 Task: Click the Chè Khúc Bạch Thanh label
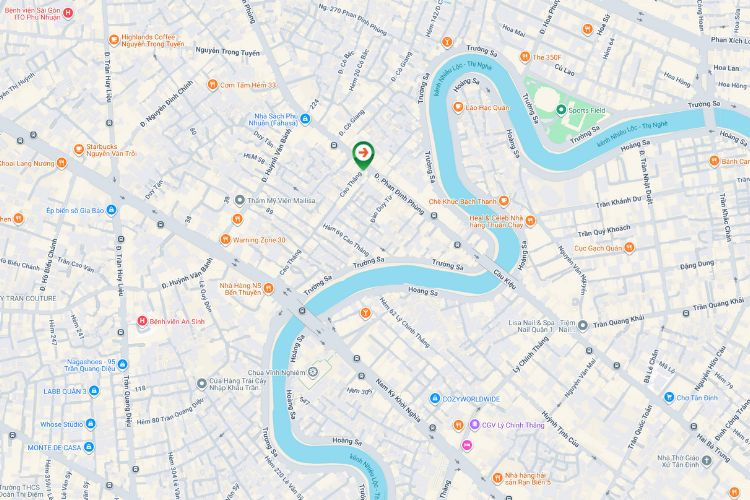(x=463, y=201)
